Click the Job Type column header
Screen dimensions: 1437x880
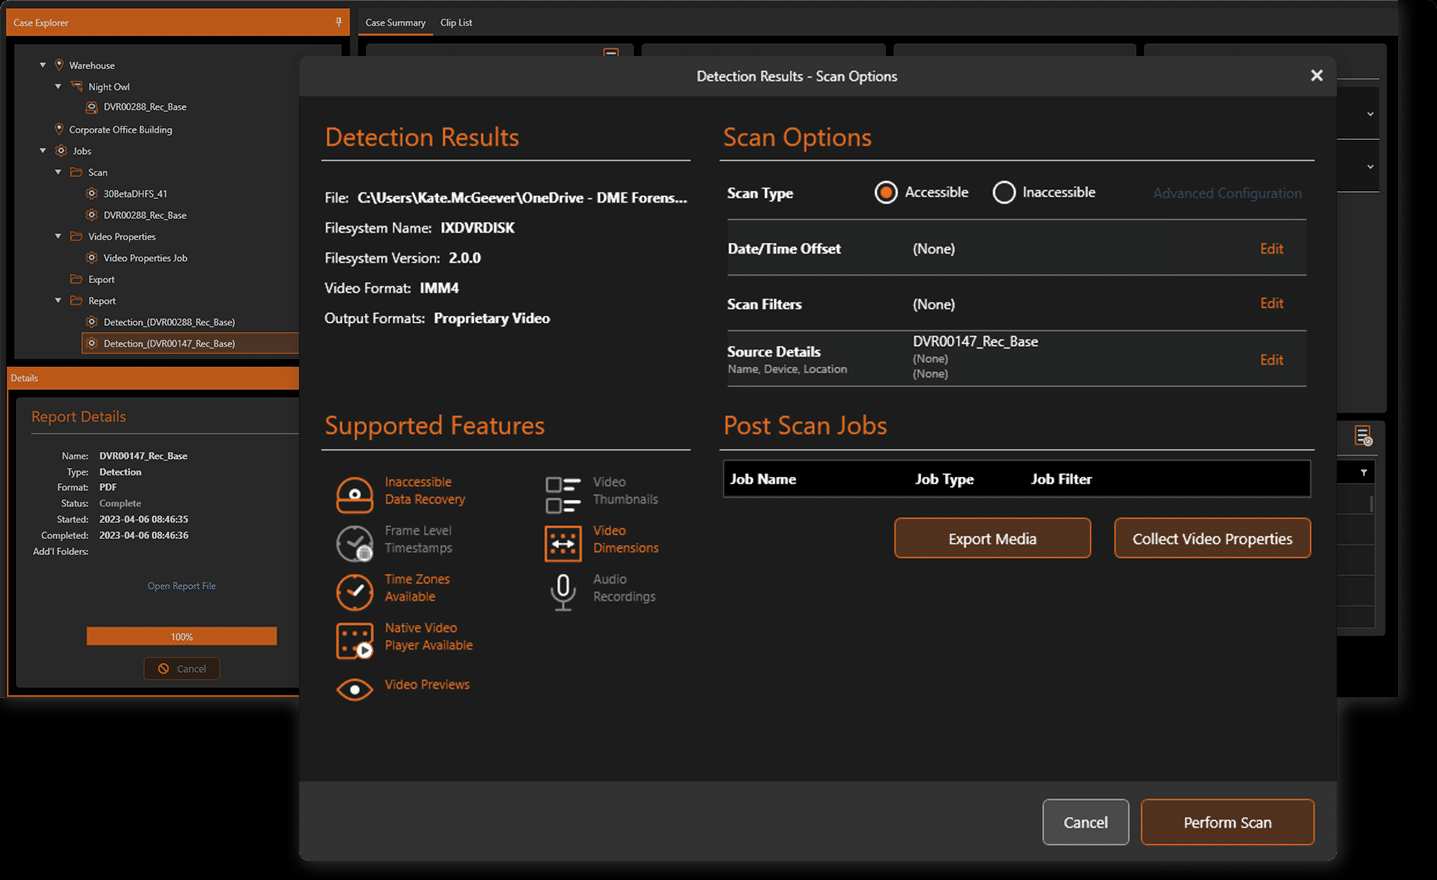click(944, 479)
